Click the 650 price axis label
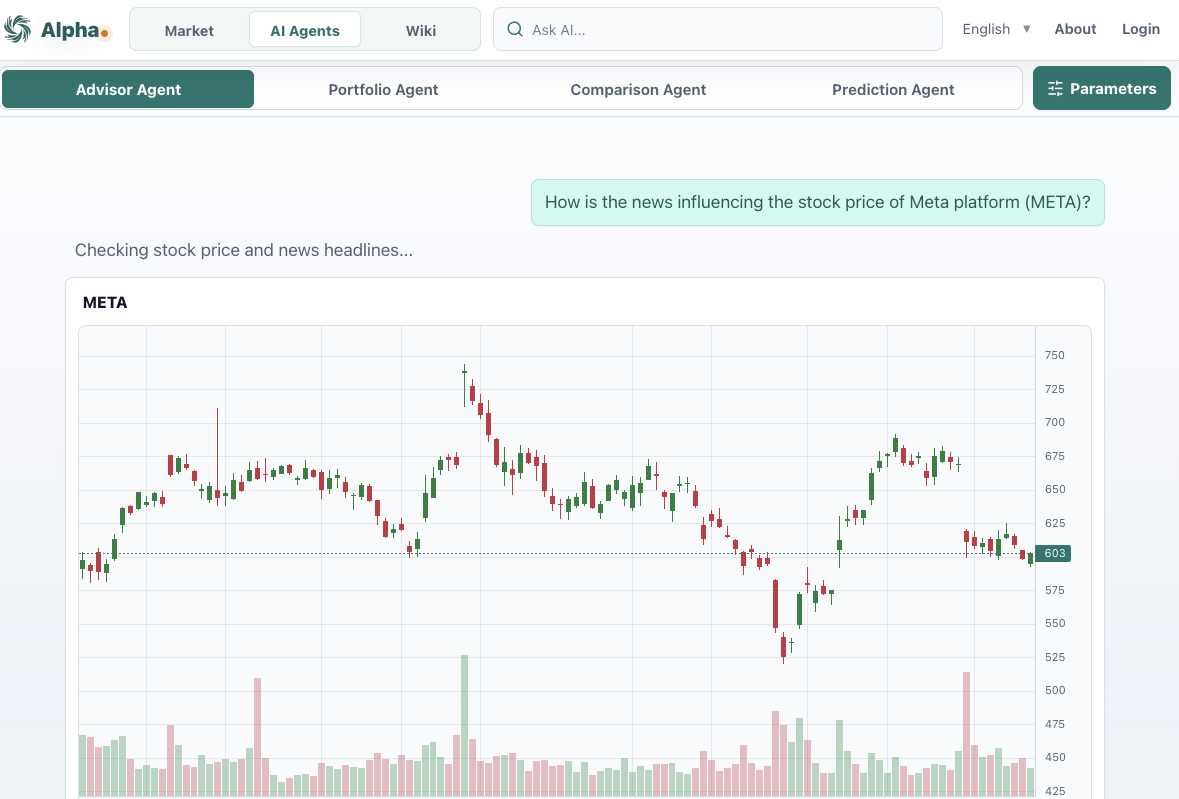Viewport: 1179px width, 799px height. (x=1054, y=489)
